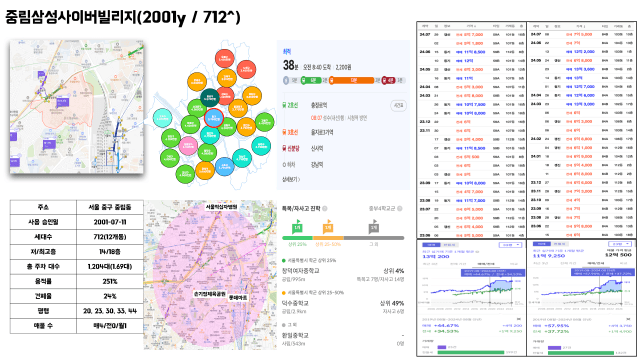
Task: Click the info icon beside 특목/자사고 진학
Action: click(x=325, y=208)
